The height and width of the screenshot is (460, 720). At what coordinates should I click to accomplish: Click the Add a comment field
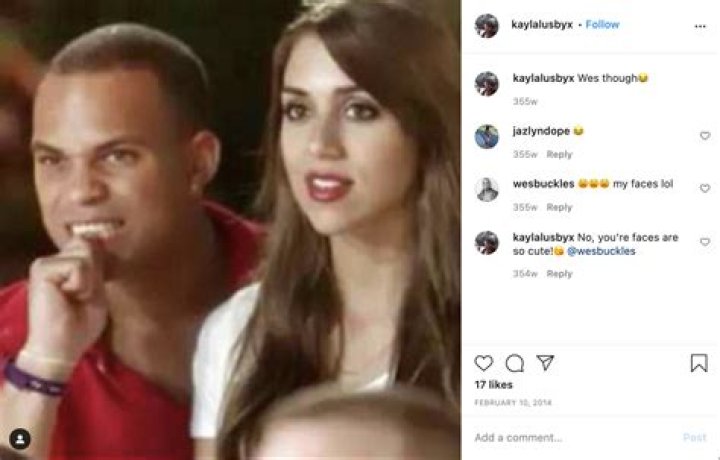click(x=574, y=438)
